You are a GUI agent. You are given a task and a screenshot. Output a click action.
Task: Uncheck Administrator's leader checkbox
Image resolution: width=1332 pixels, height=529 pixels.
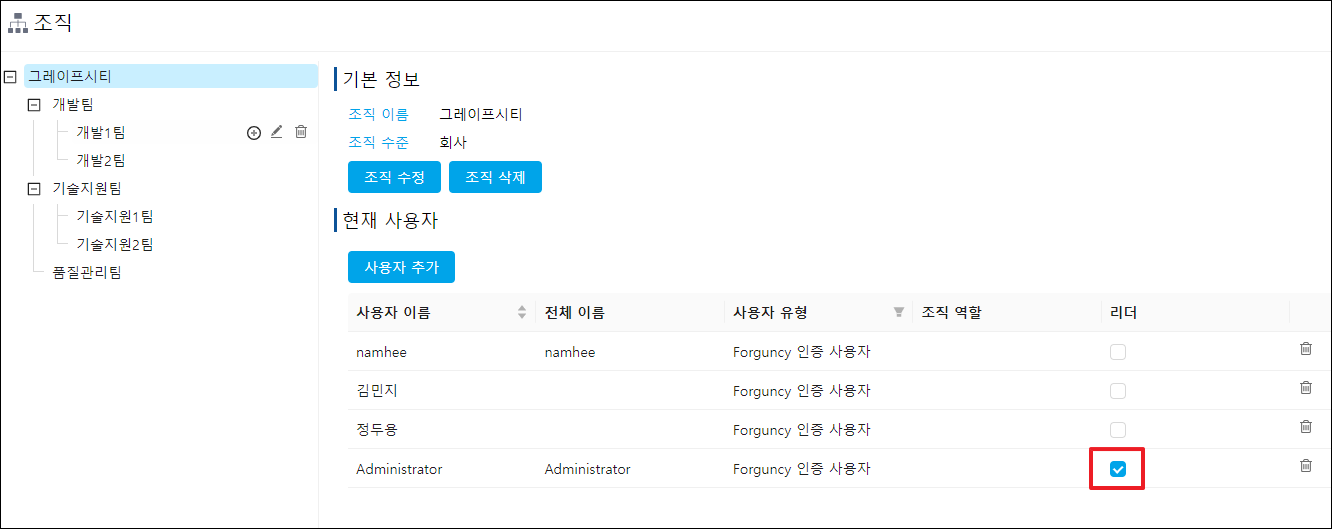click(x=1118, y=470)
